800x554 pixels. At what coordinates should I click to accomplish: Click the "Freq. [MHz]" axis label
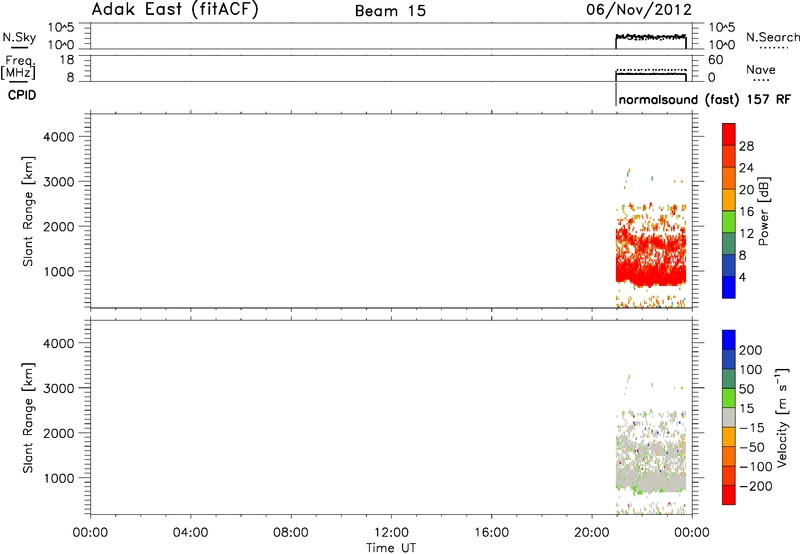tap(19, 67)
